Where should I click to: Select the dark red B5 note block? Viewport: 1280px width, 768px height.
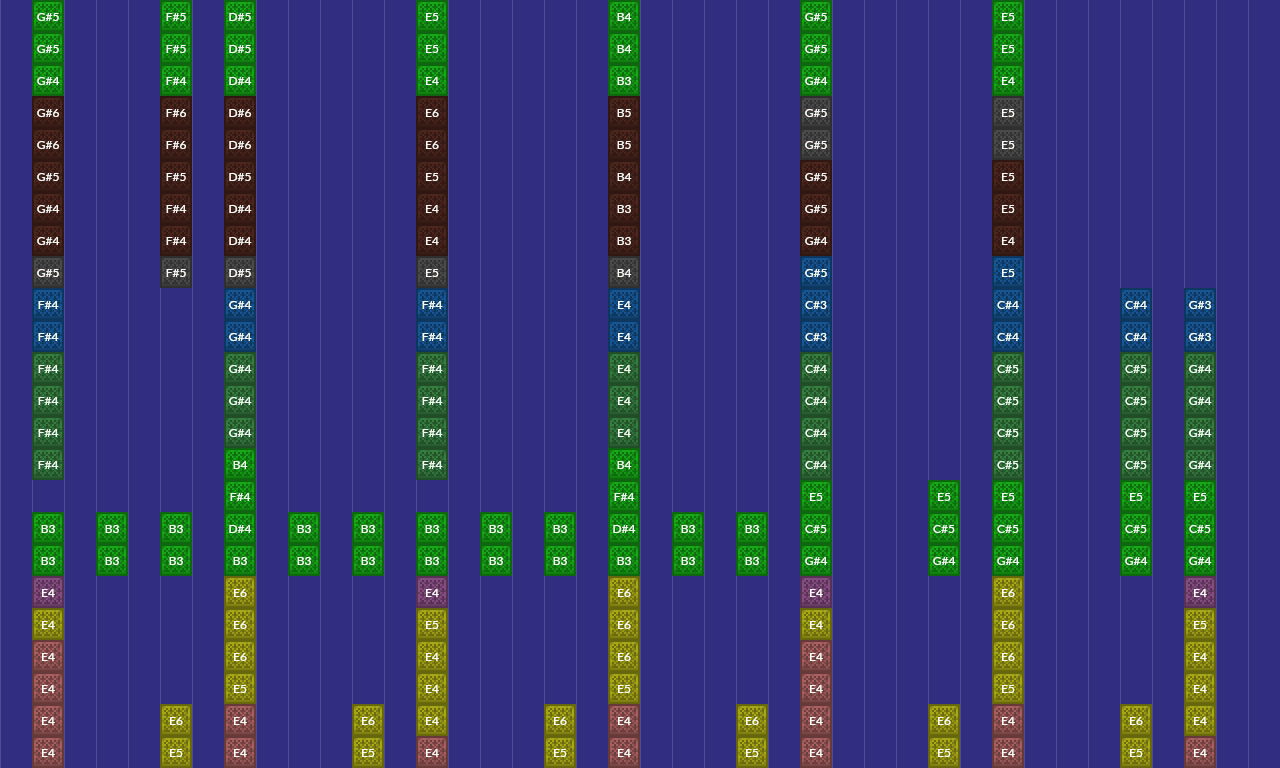point(624,113)
